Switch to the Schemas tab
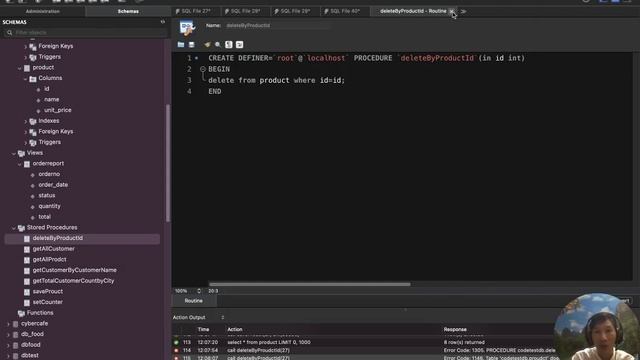 (128, 11)
